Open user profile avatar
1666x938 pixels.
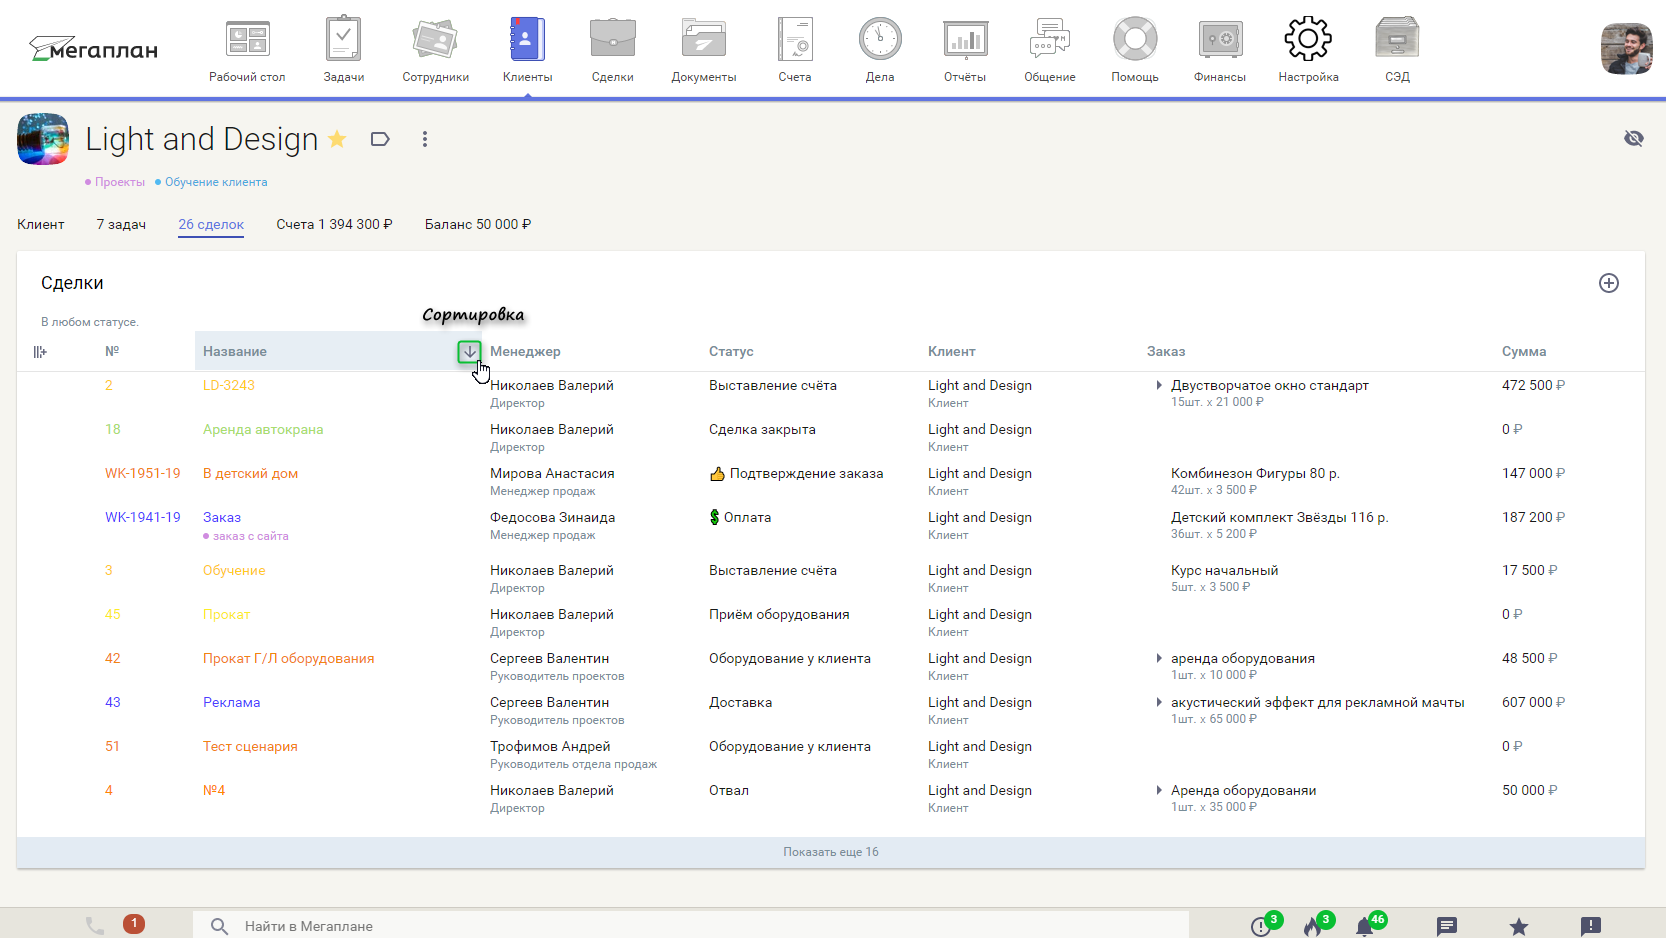1626,49
